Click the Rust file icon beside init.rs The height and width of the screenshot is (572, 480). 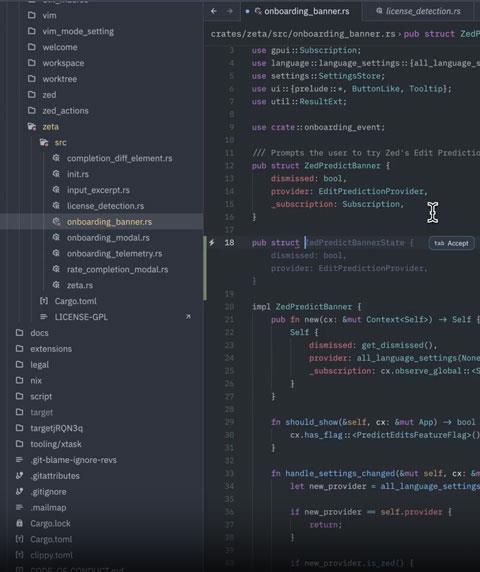tap(56, 174)
